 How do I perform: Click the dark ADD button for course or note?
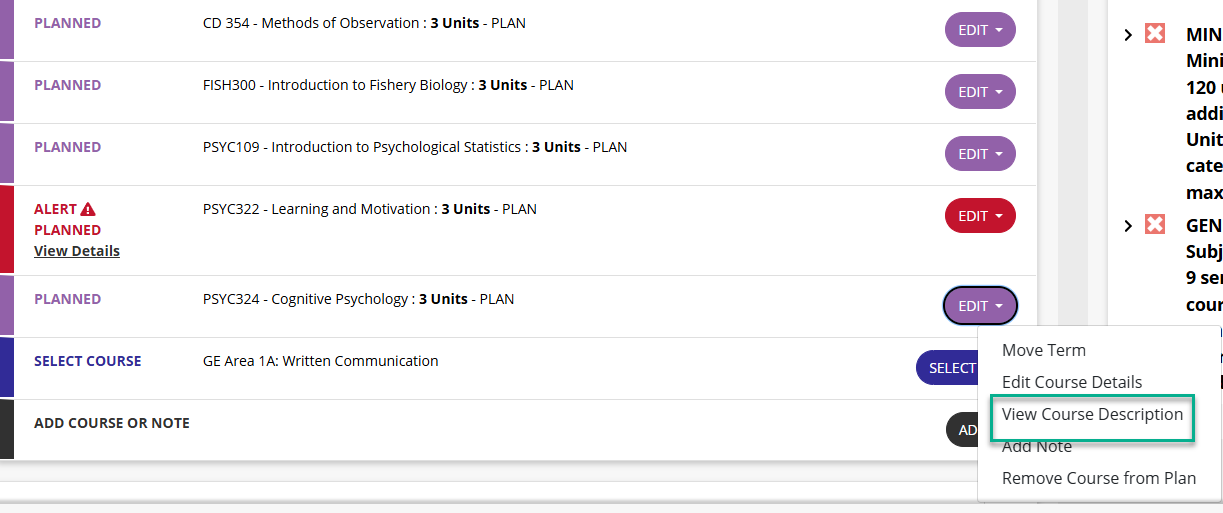click(x=963, y=430)
